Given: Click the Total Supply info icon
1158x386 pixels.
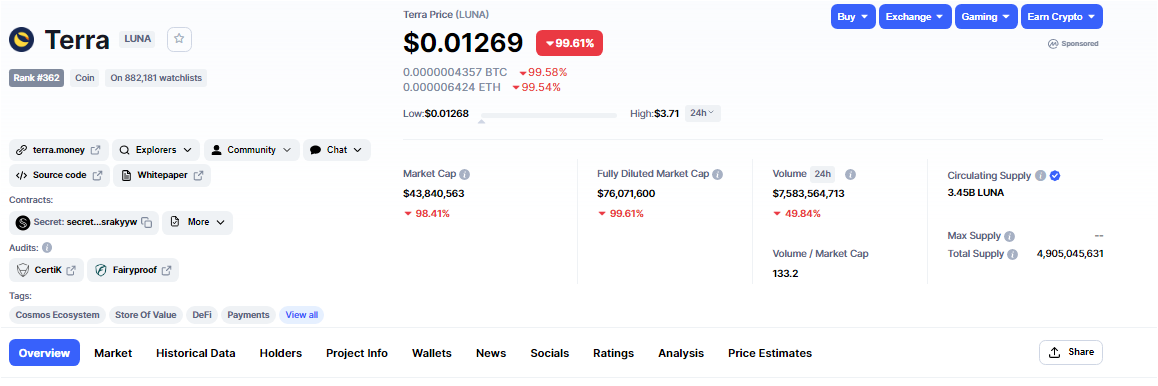Looking at the screenshot, I should tap(1013, 254).
